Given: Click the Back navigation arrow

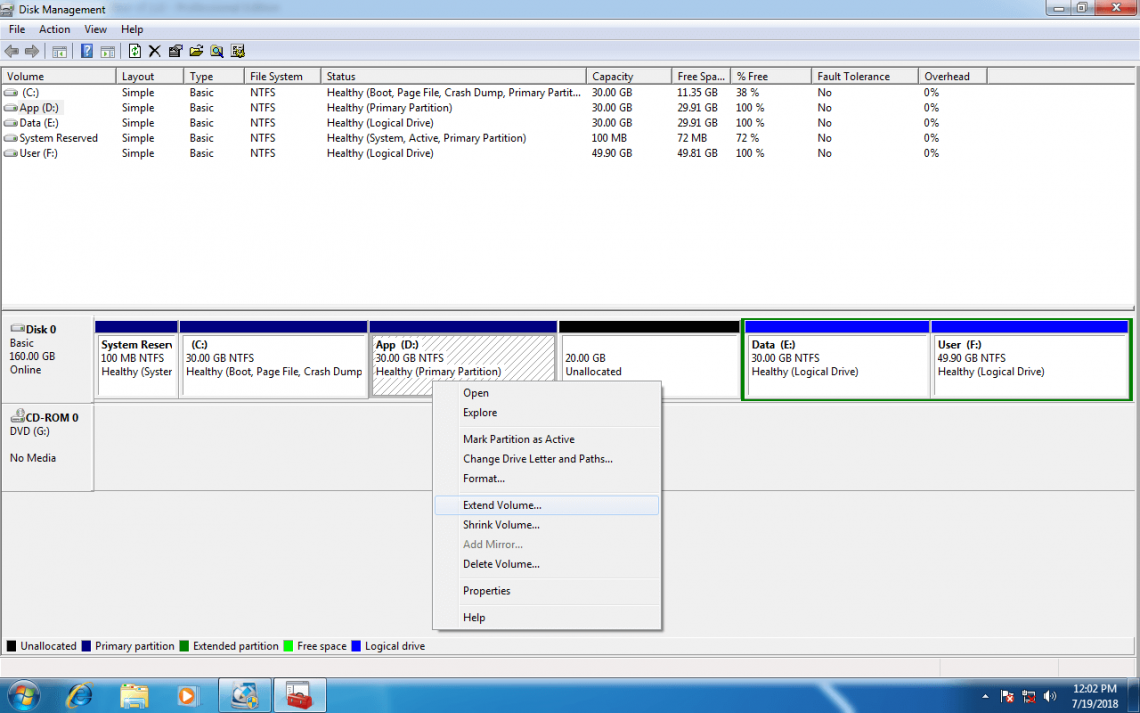Looking at the screenshot, I should pyautogui.click(x=10, y=51).
